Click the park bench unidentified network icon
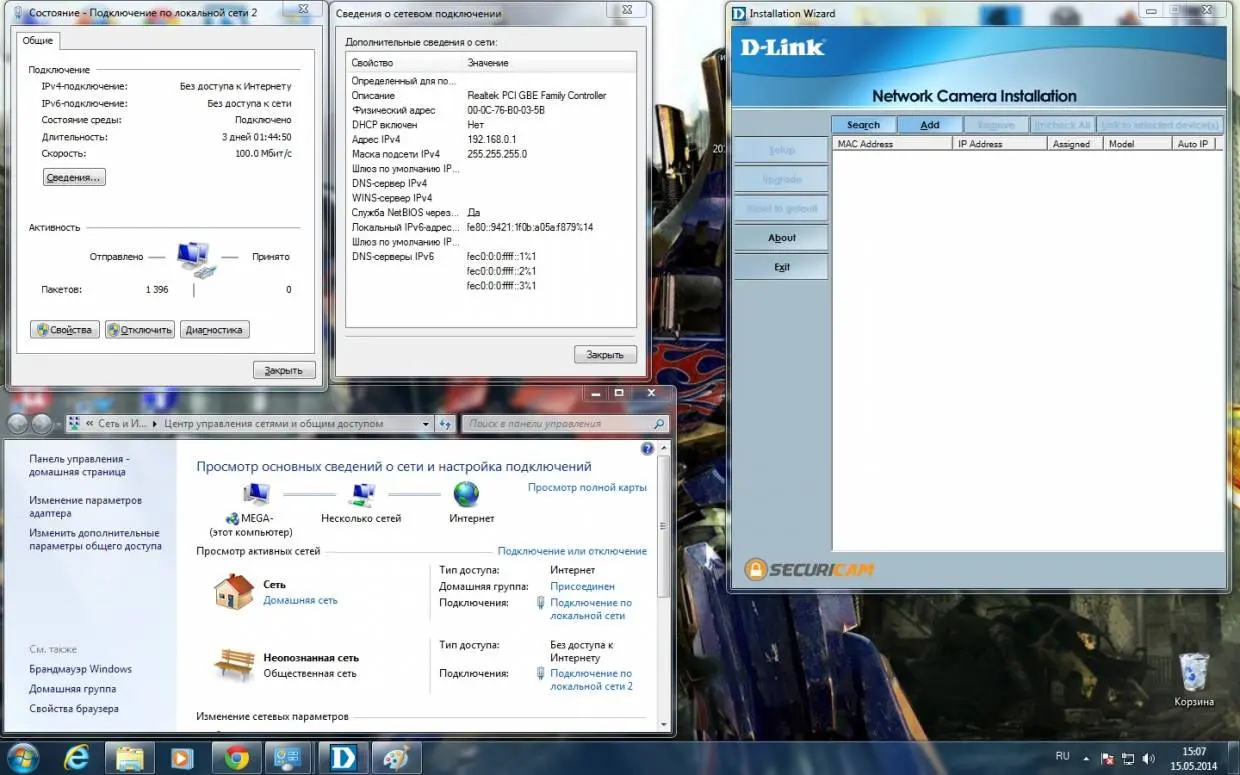Screen dimensions: 1240x775 click(x=234, y=664)
